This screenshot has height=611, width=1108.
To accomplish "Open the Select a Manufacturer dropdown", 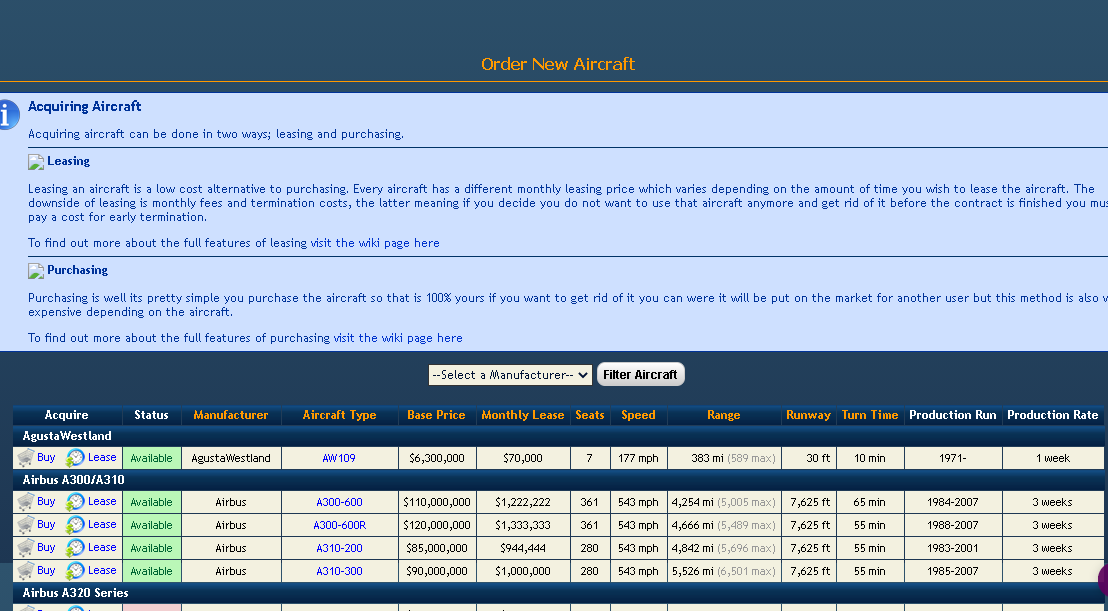I will point(510,375).
